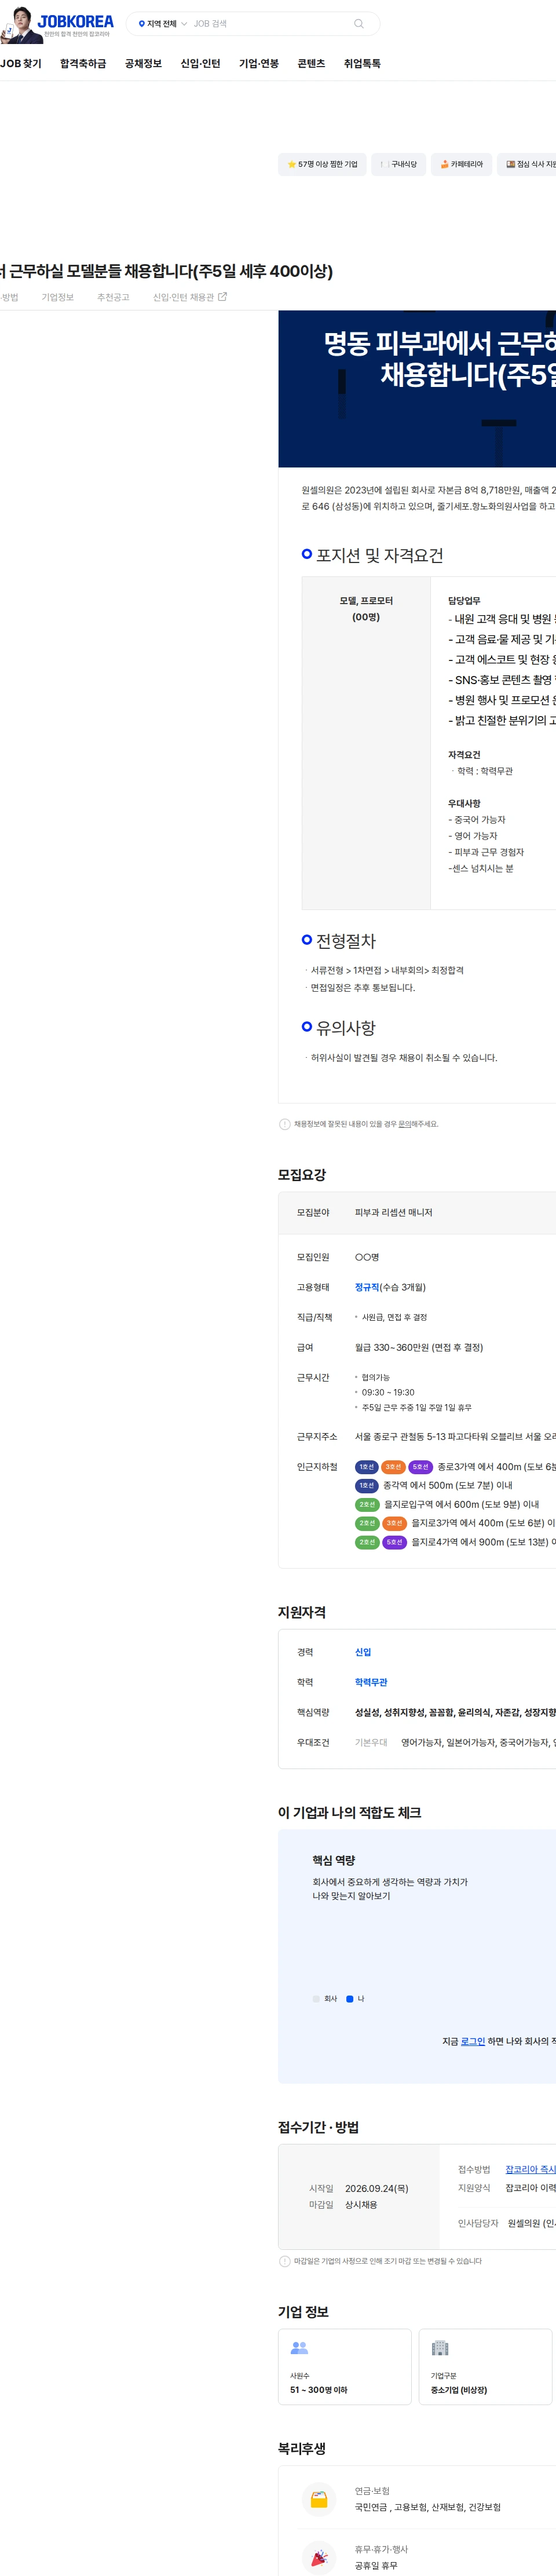Open the 취업톡톡 menu
The image size is (556, 2576).
(362, 63)
